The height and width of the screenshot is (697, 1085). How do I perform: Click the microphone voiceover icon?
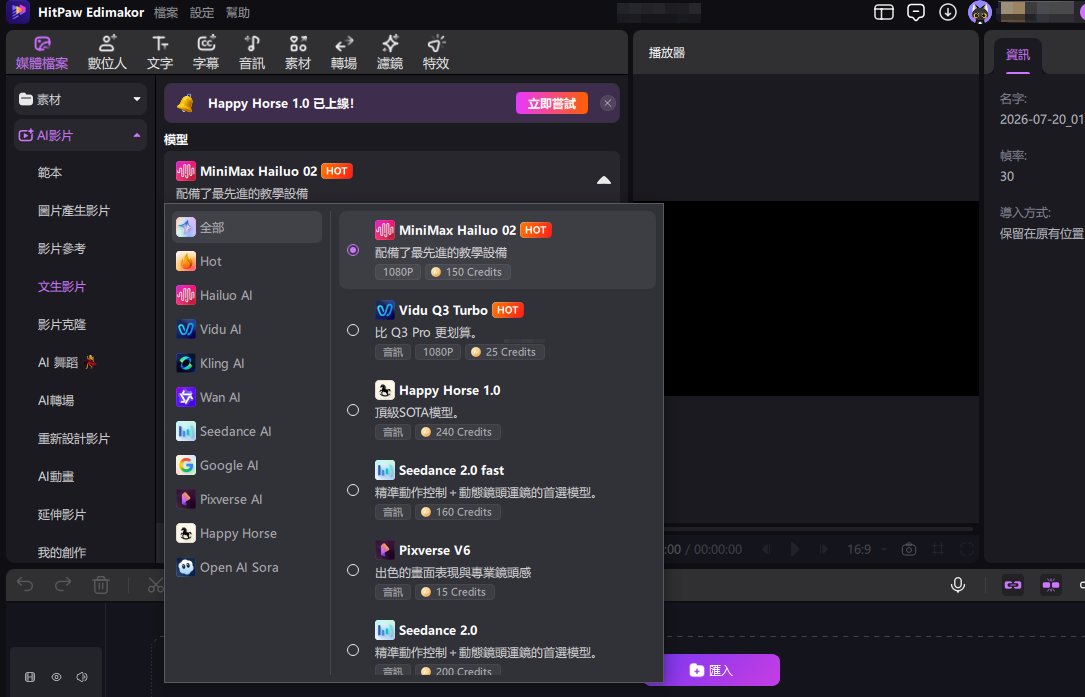click(958, 585)
